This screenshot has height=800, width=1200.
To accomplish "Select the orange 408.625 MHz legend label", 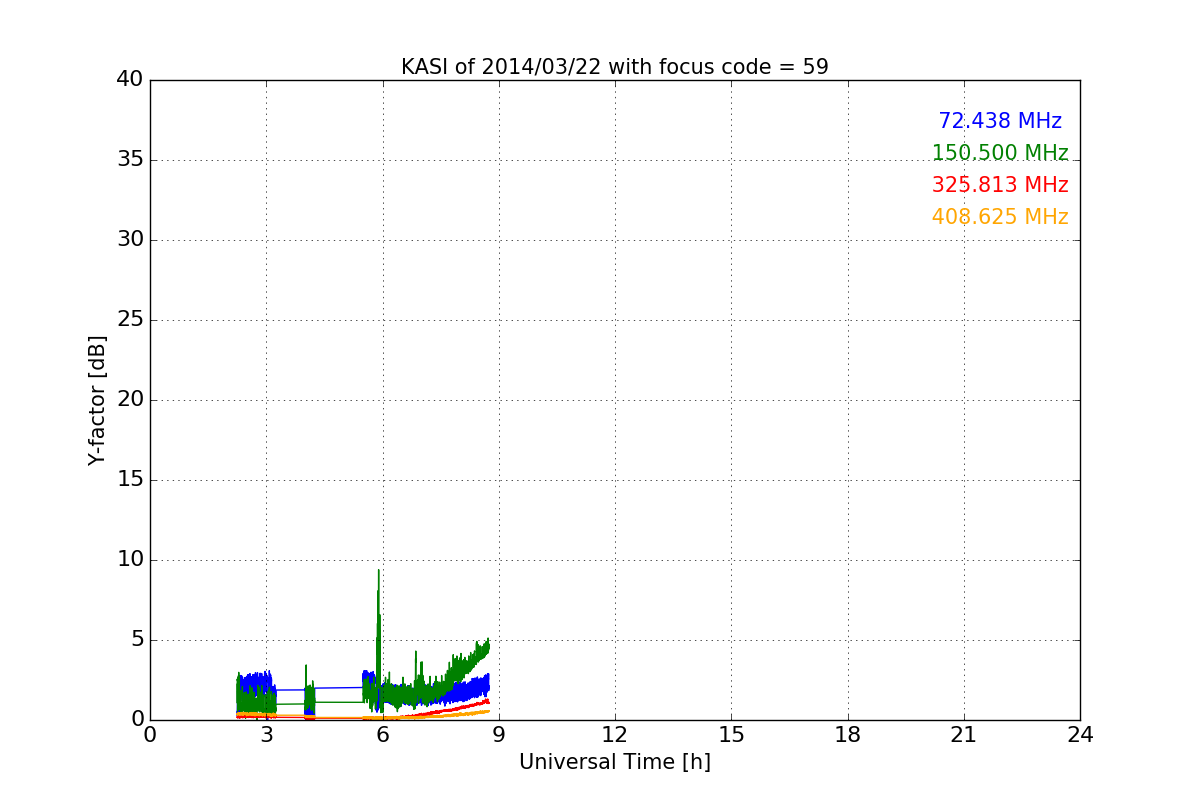I will pyautogui.click(x=1000, y=217).
